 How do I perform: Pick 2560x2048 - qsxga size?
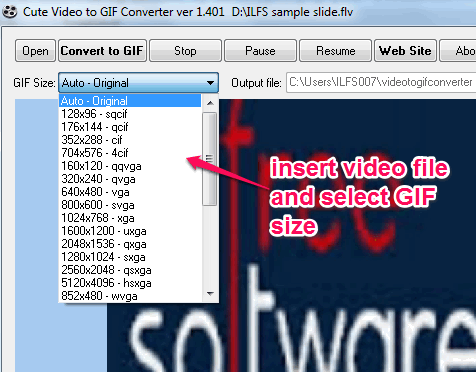130,270
